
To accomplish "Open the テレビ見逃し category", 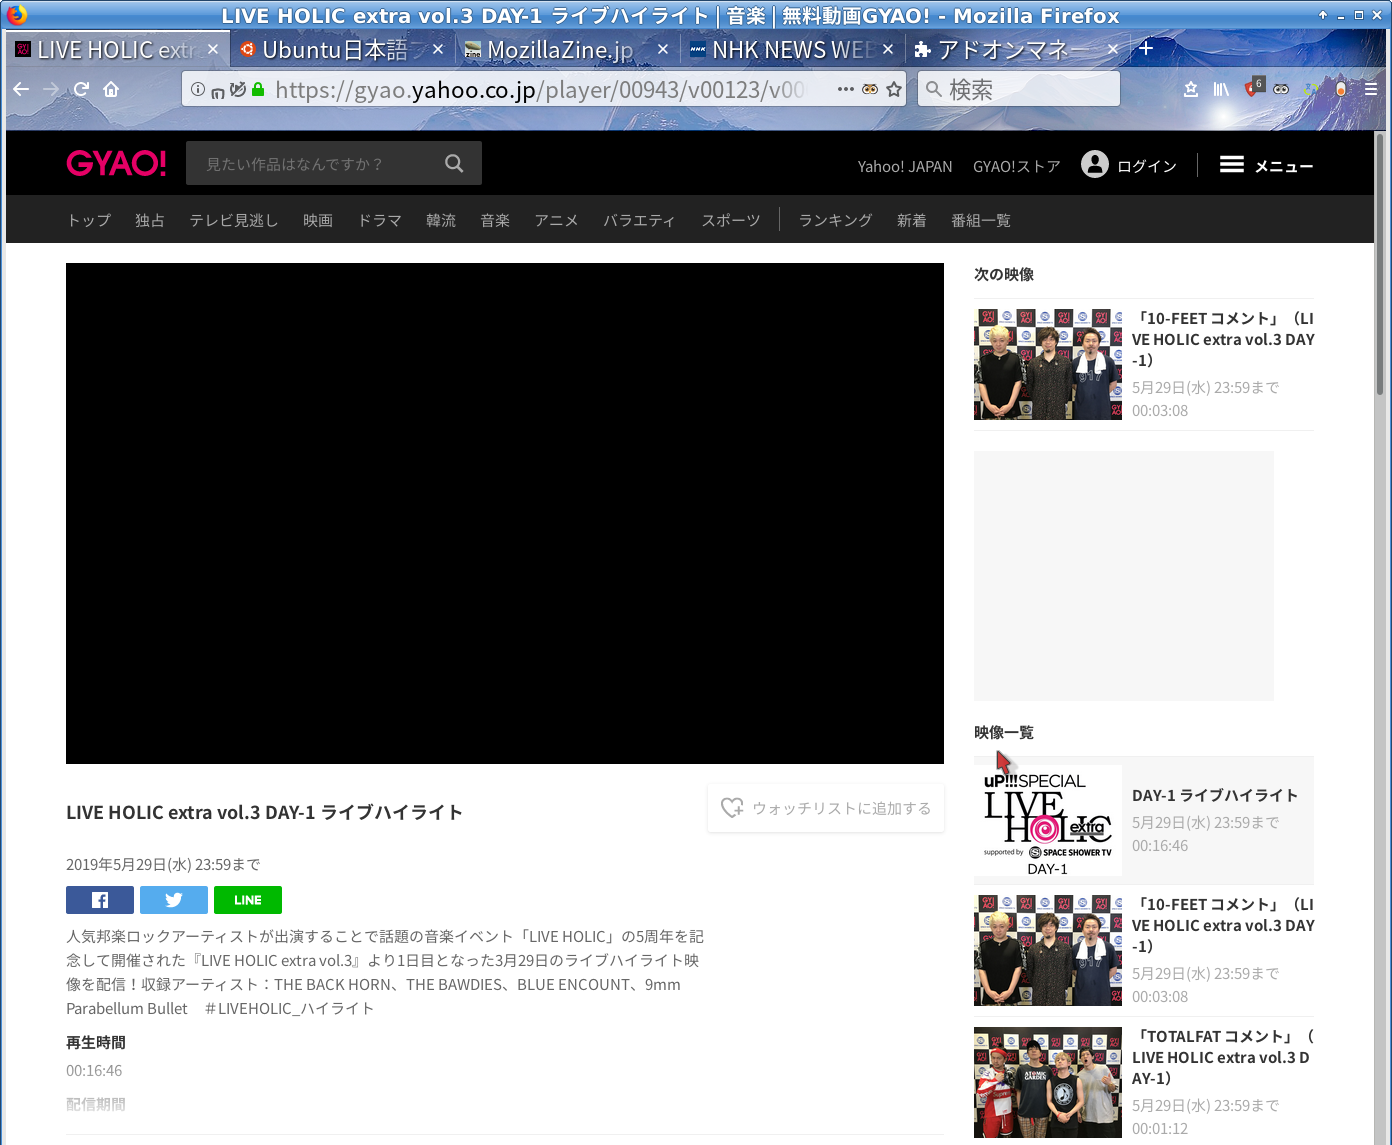I will point(234,220).
